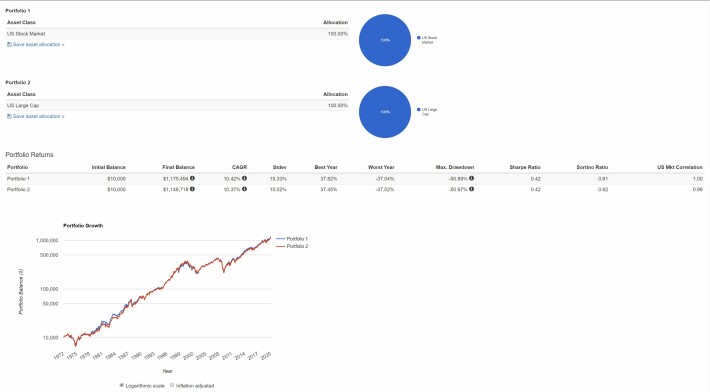The image size is (710, 392).
Task: Select Portfolio 1 in growth chart legend
Action: (292, 239)
